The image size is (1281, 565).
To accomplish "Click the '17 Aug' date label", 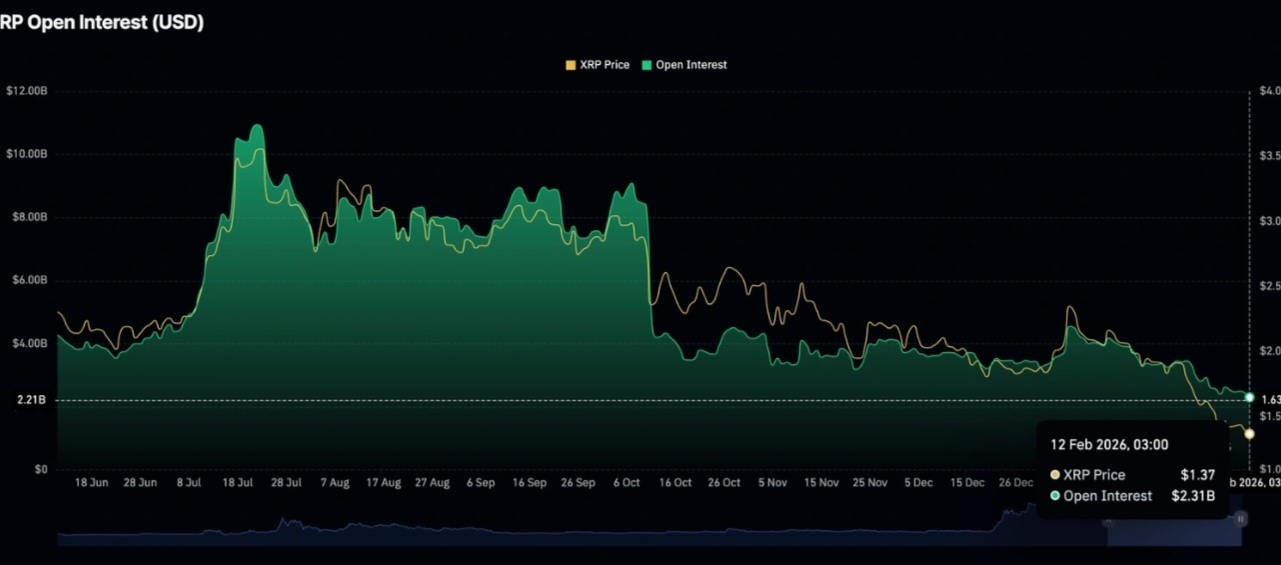I will pos(384,483).
